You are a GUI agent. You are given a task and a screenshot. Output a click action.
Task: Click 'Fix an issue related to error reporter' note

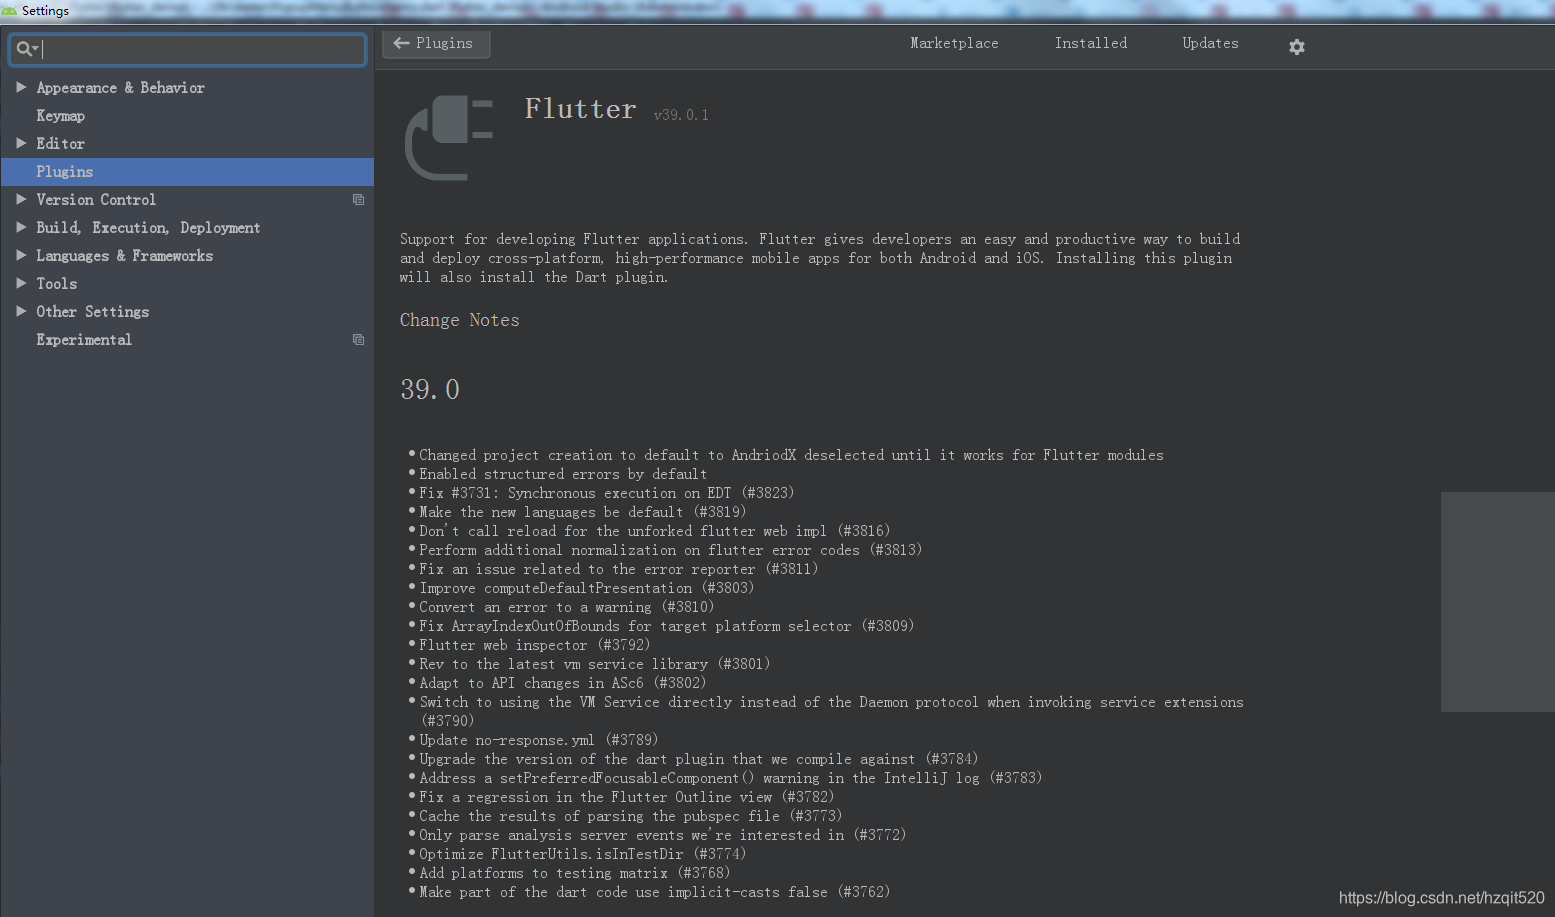click(618, 569)
